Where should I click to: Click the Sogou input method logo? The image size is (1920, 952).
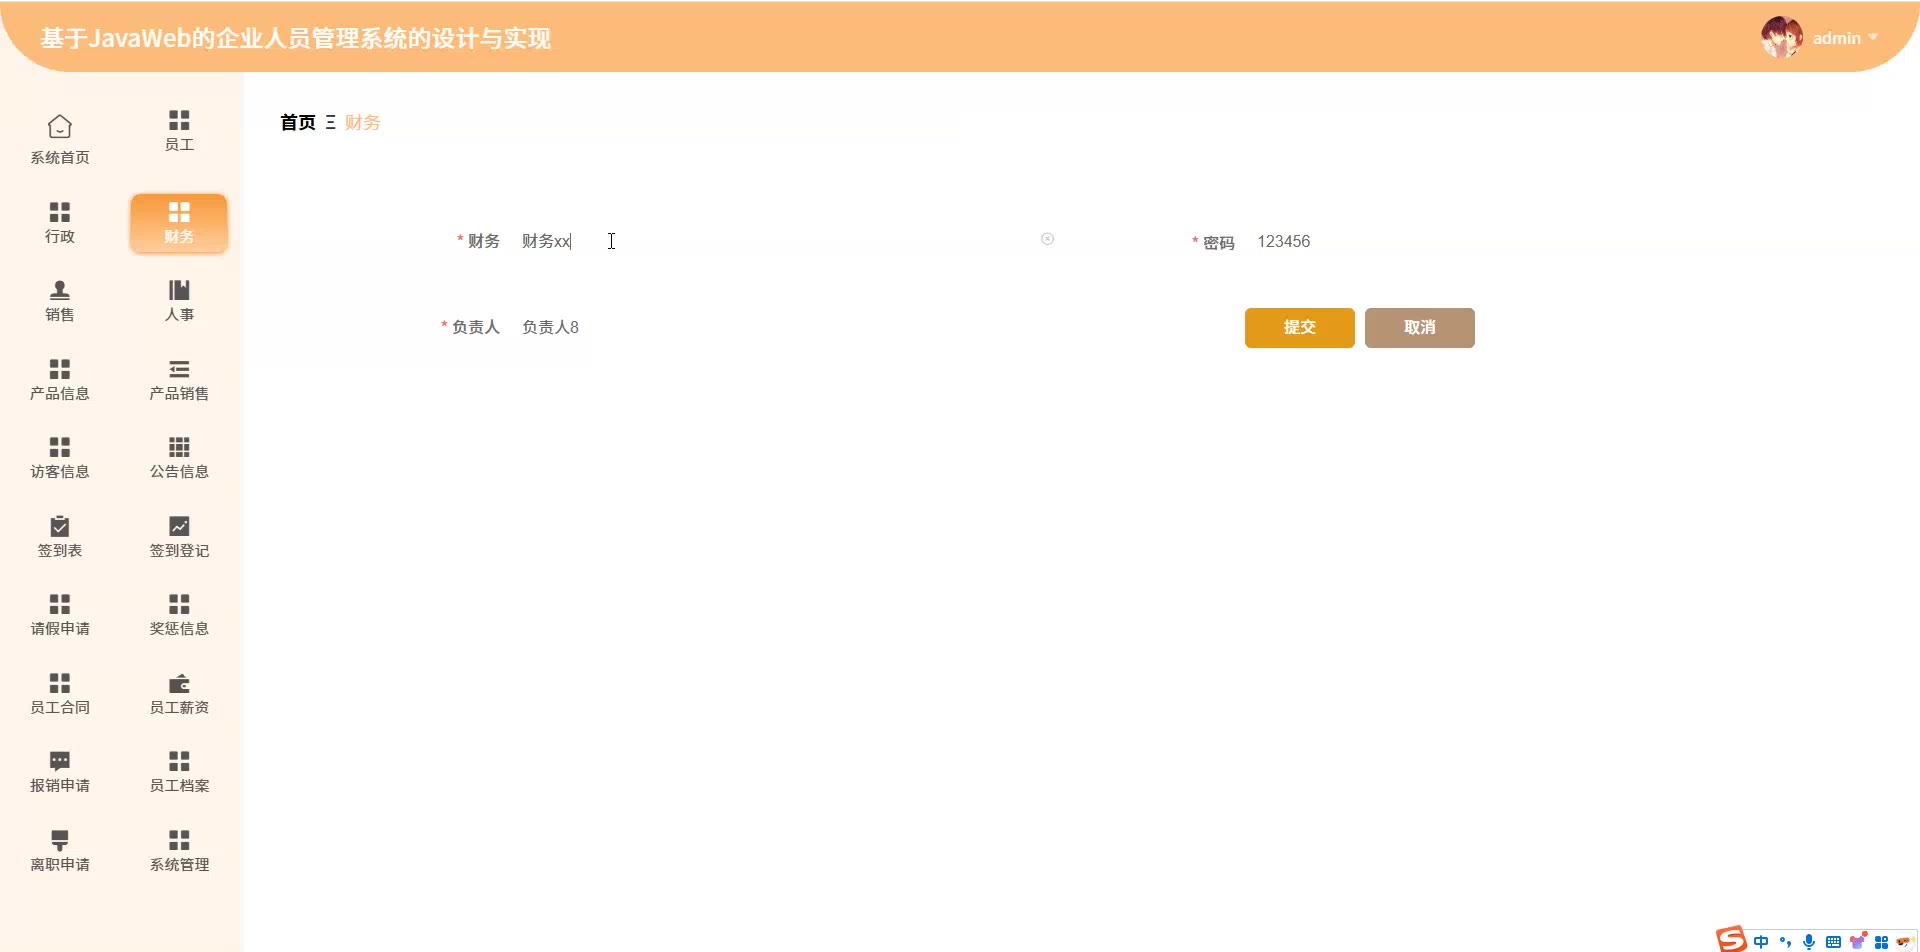click(1731, 939)
